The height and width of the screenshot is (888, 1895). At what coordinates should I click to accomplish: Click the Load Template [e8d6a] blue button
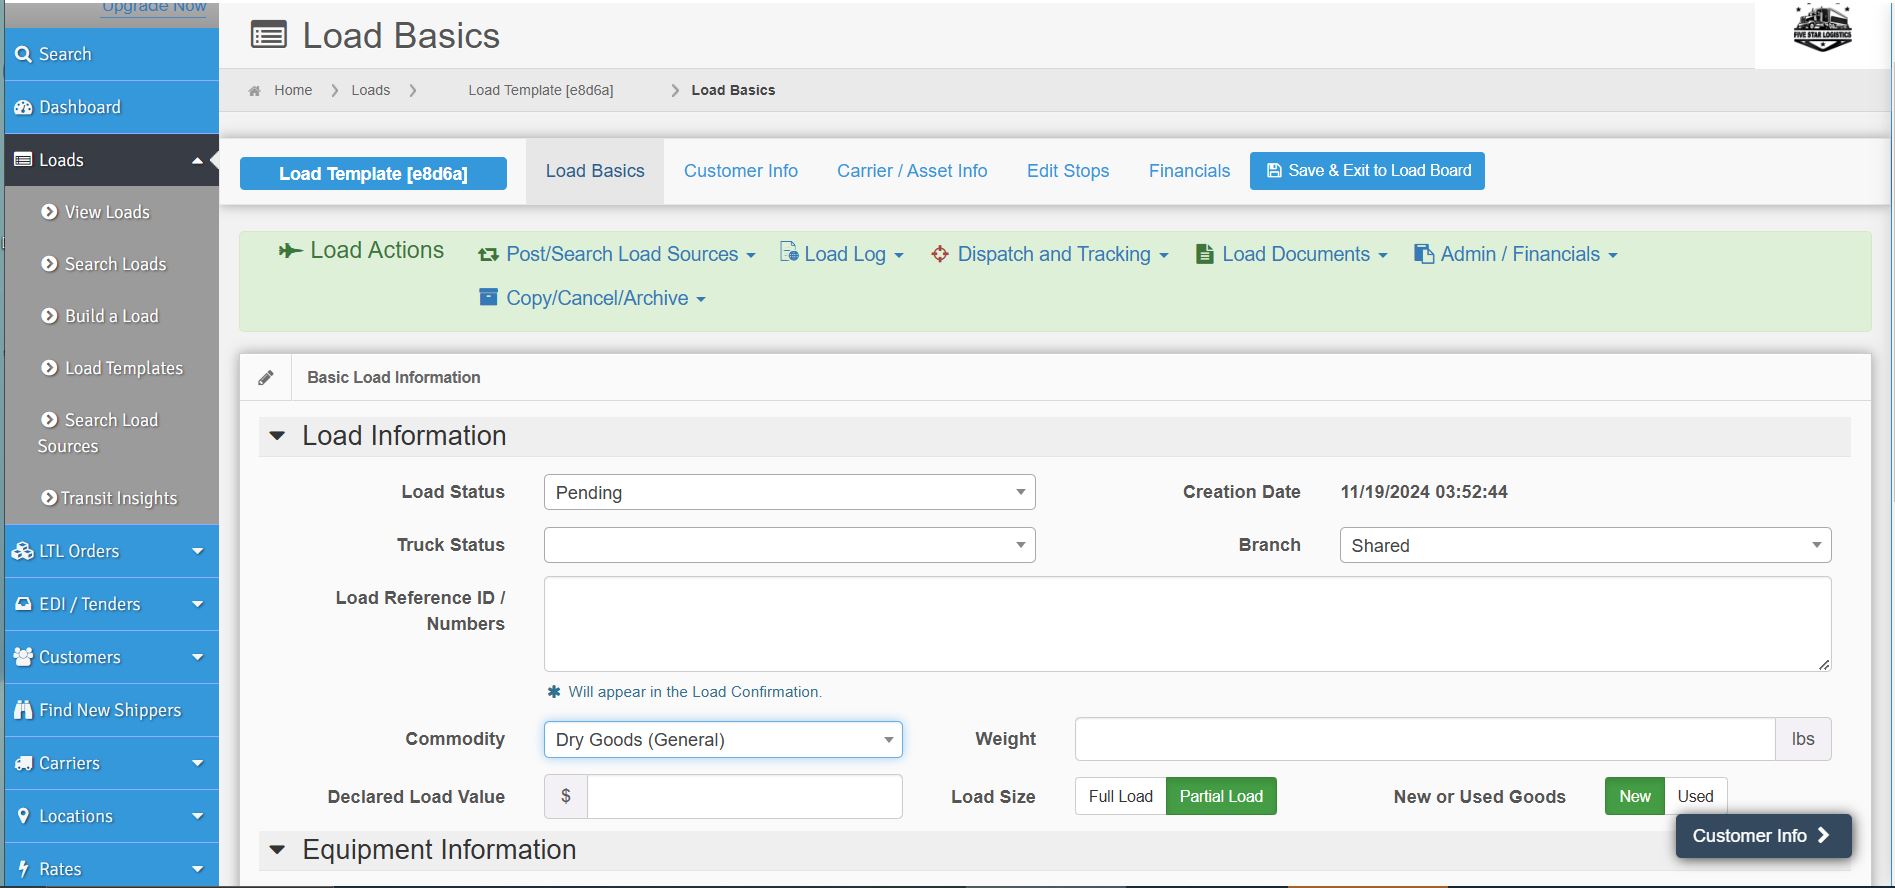point(373,174)
